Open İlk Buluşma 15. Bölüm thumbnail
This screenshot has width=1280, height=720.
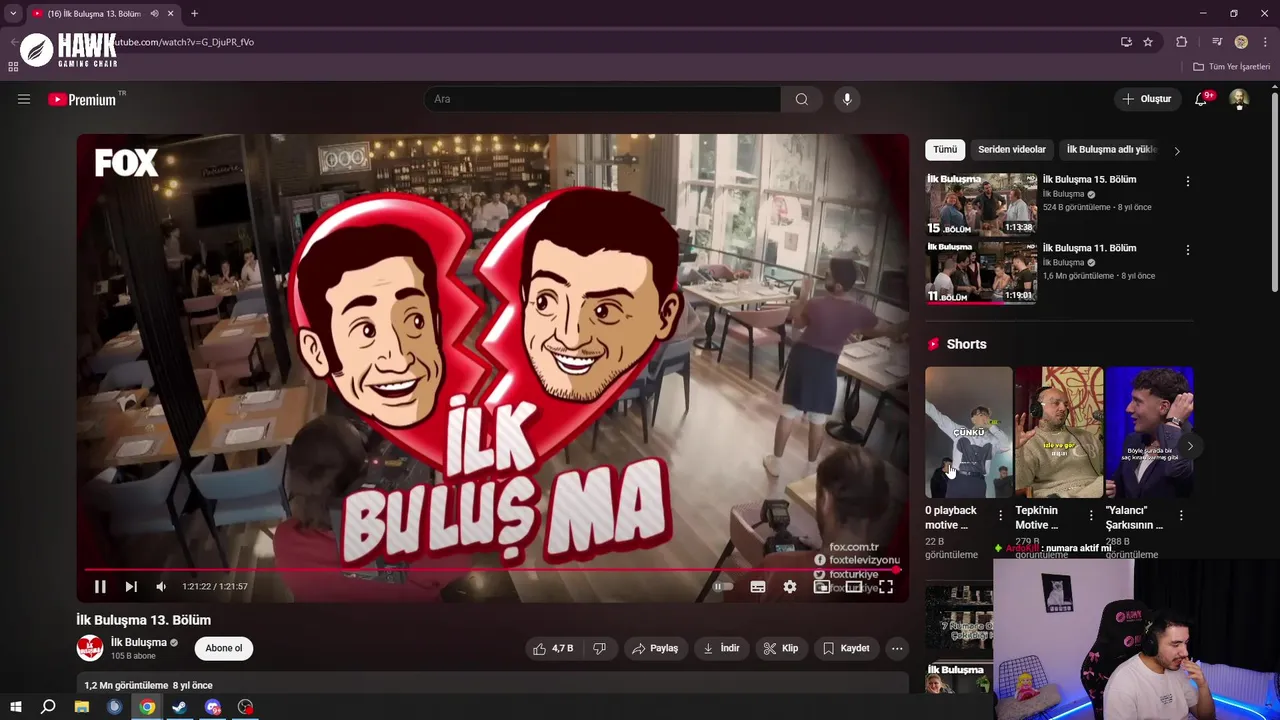[981, 204]
